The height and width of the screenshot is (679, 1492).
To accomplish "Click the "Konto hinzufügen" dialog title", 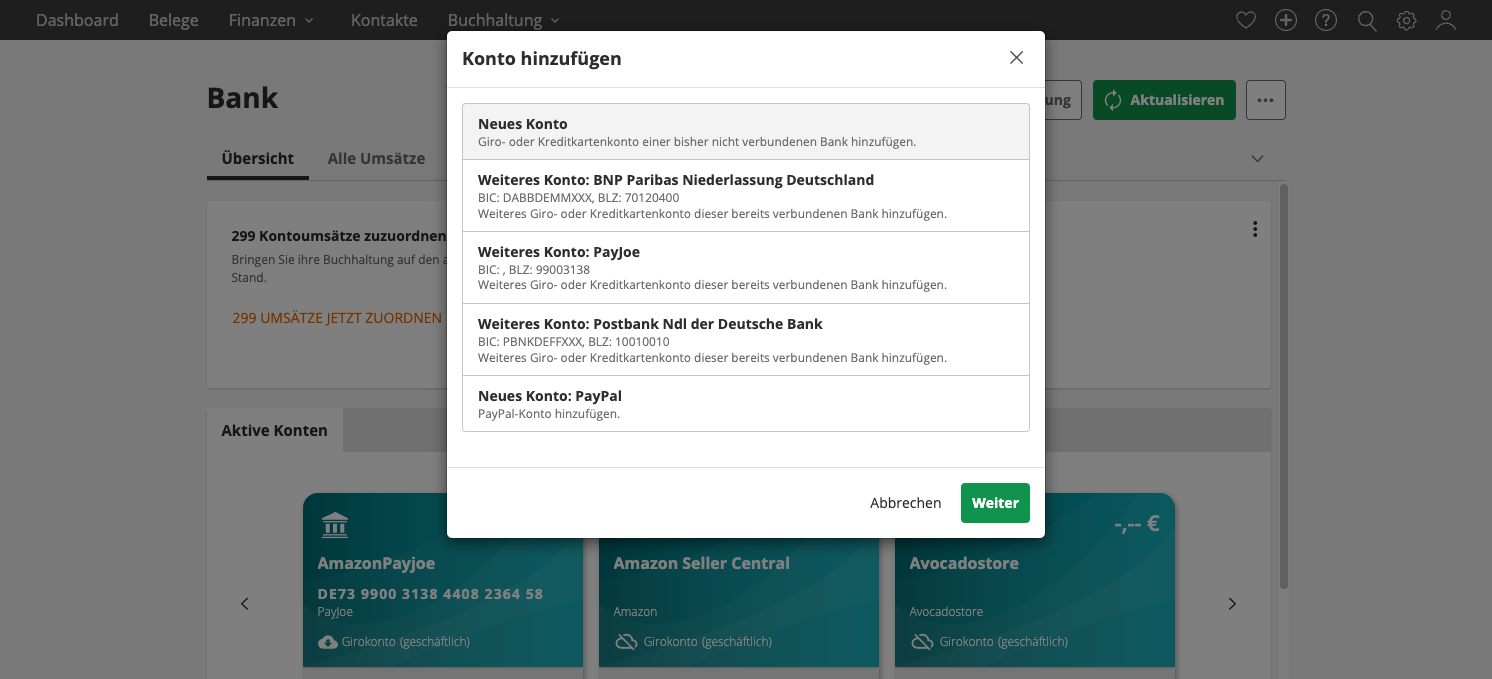I will tap(542, 59).
